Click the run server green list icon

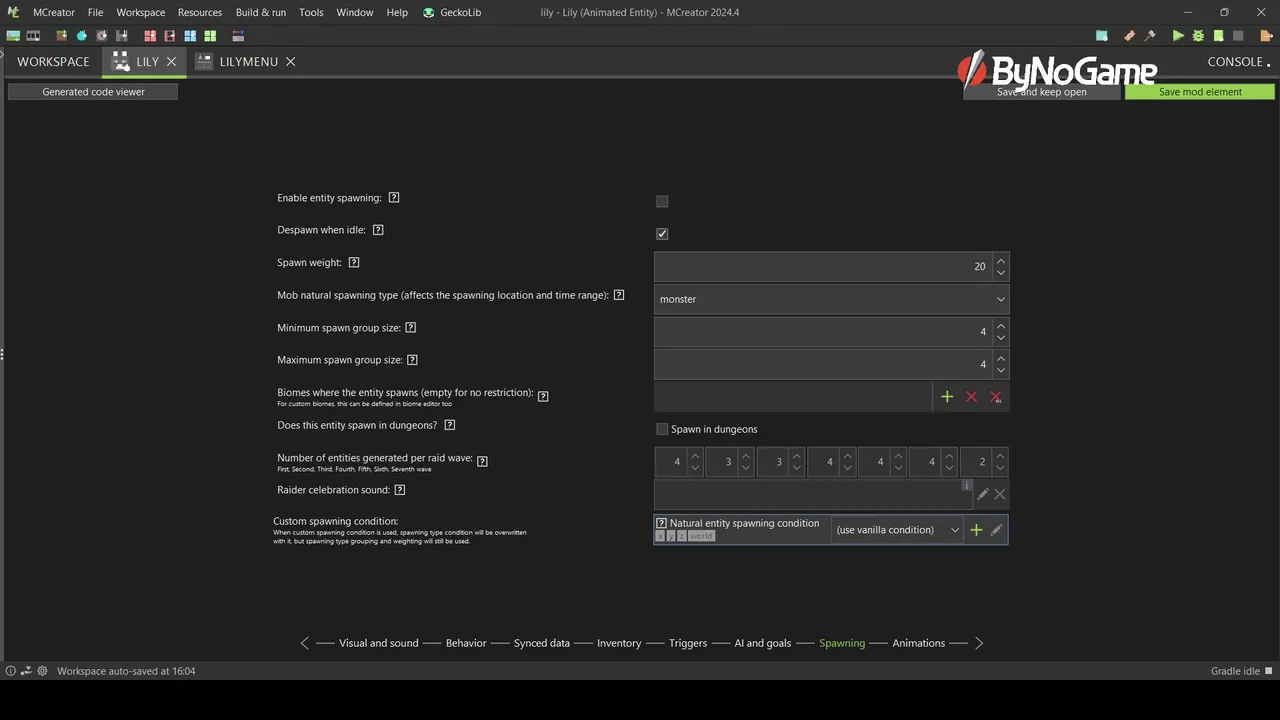pos(1218,36)
